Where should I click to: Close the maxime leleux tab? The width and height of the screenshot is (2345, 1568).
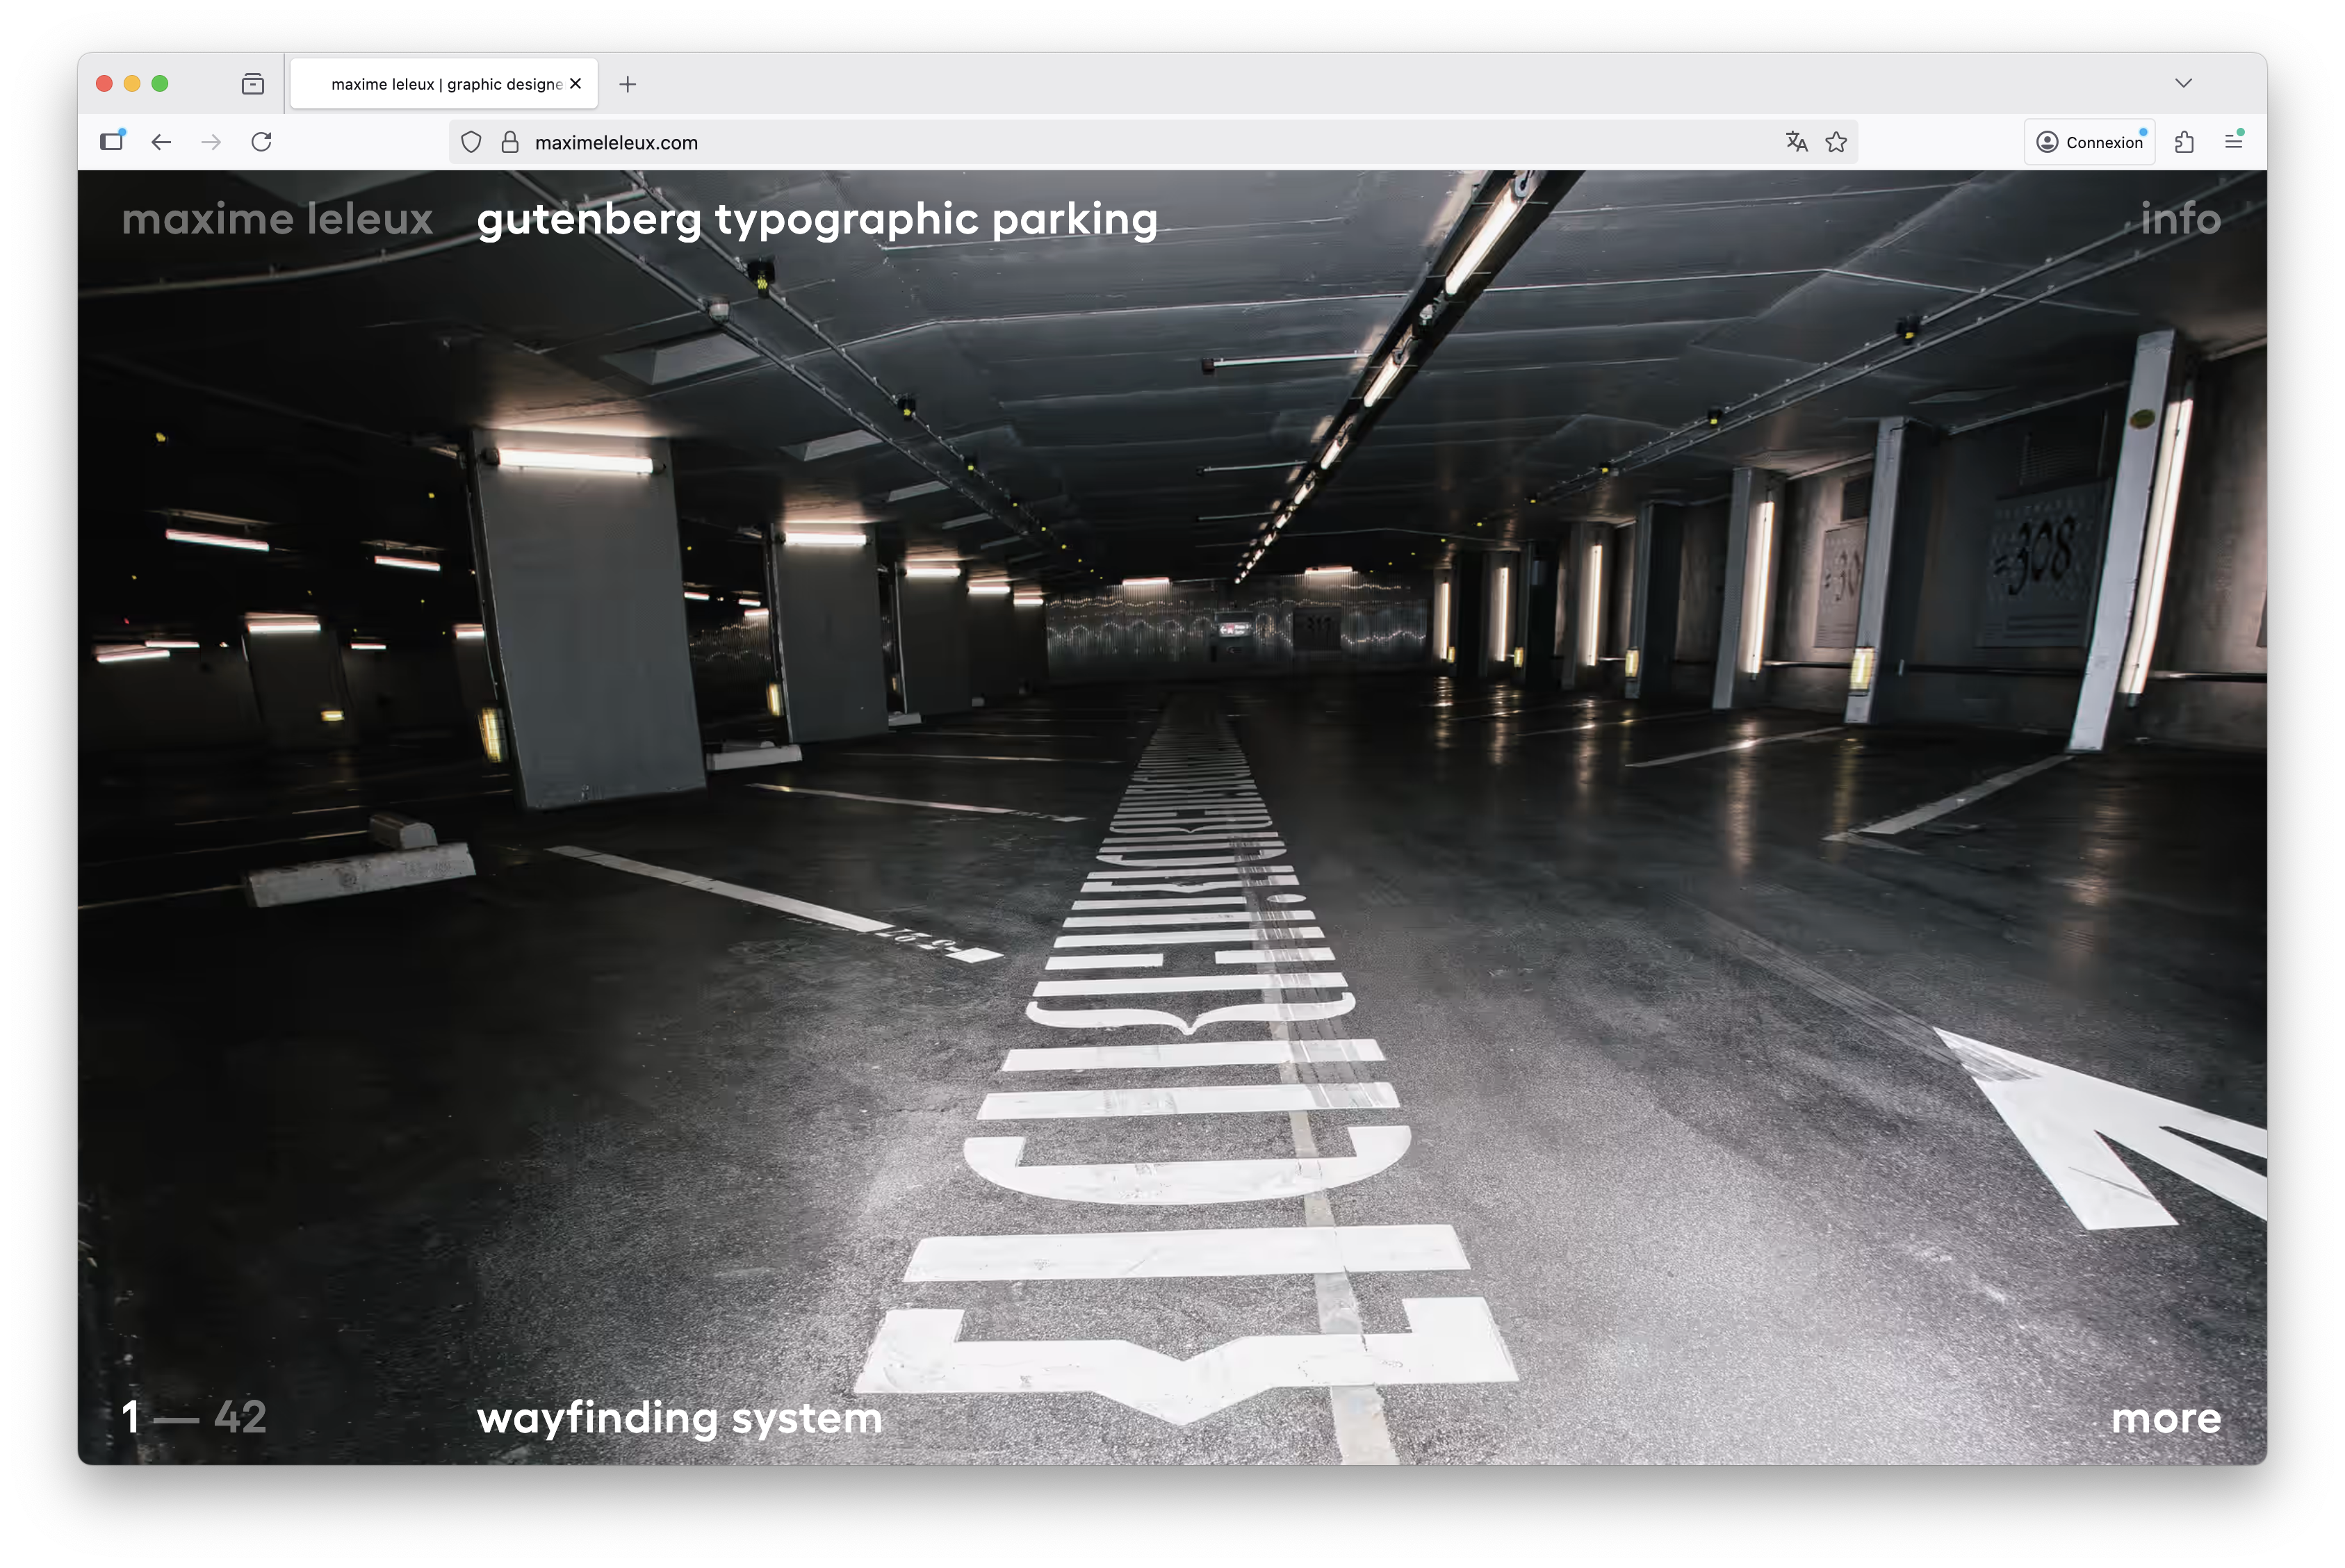tap(576, 84)
